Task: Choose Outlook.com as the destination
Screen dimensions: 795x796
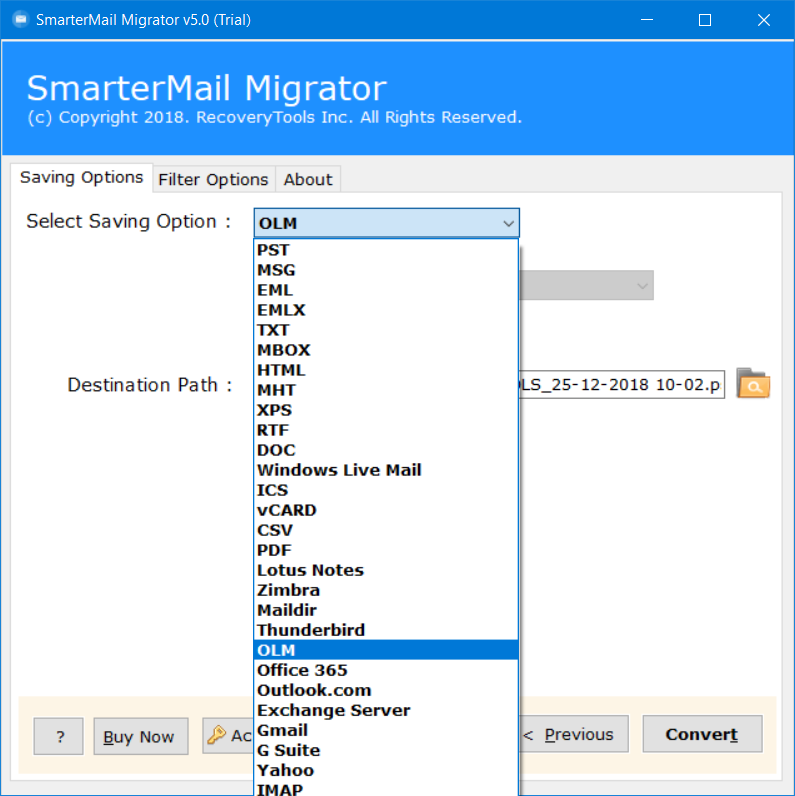Action: tap(386, 690)
